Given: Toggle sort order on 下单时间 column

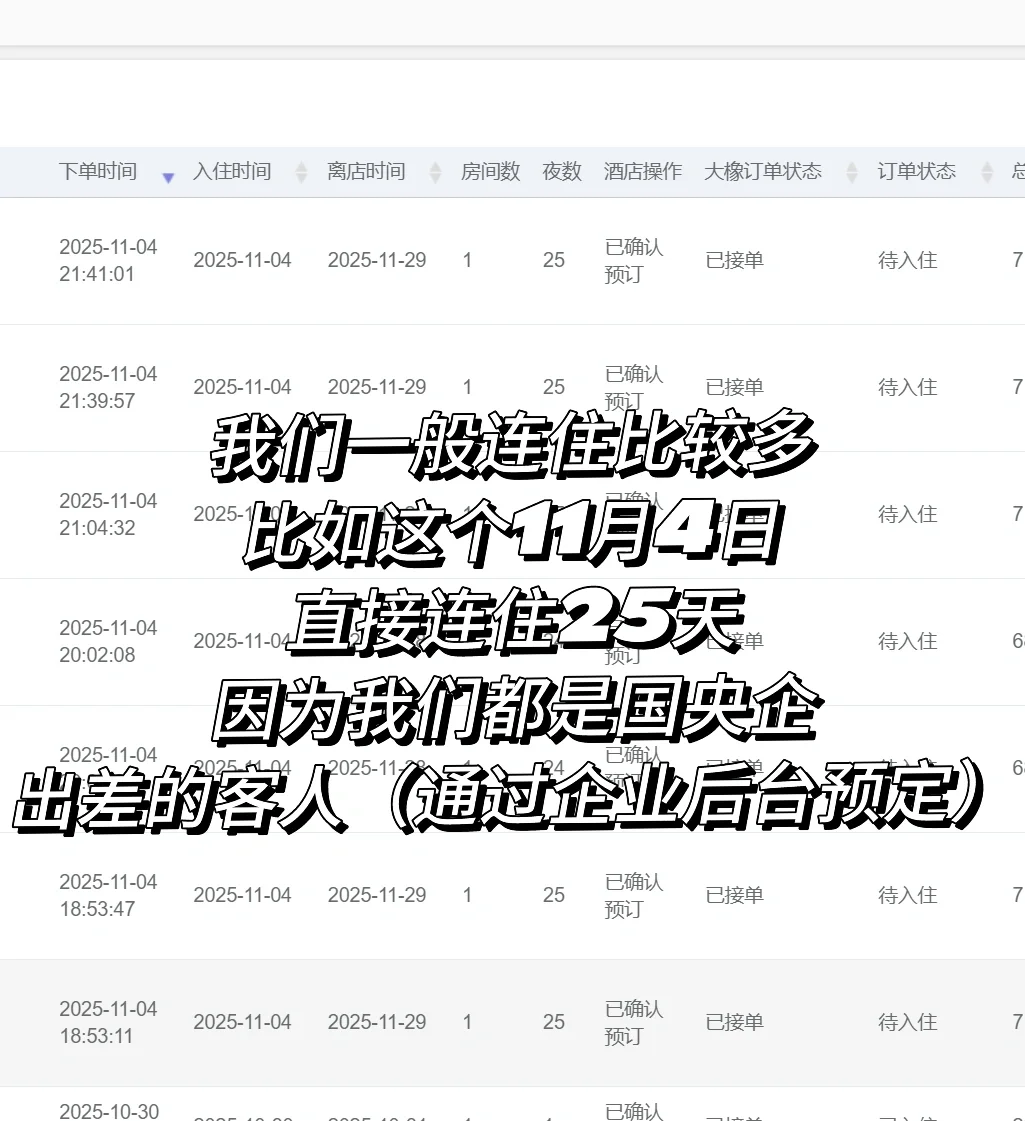Looking at the screenshot, I should coord(97,171).
